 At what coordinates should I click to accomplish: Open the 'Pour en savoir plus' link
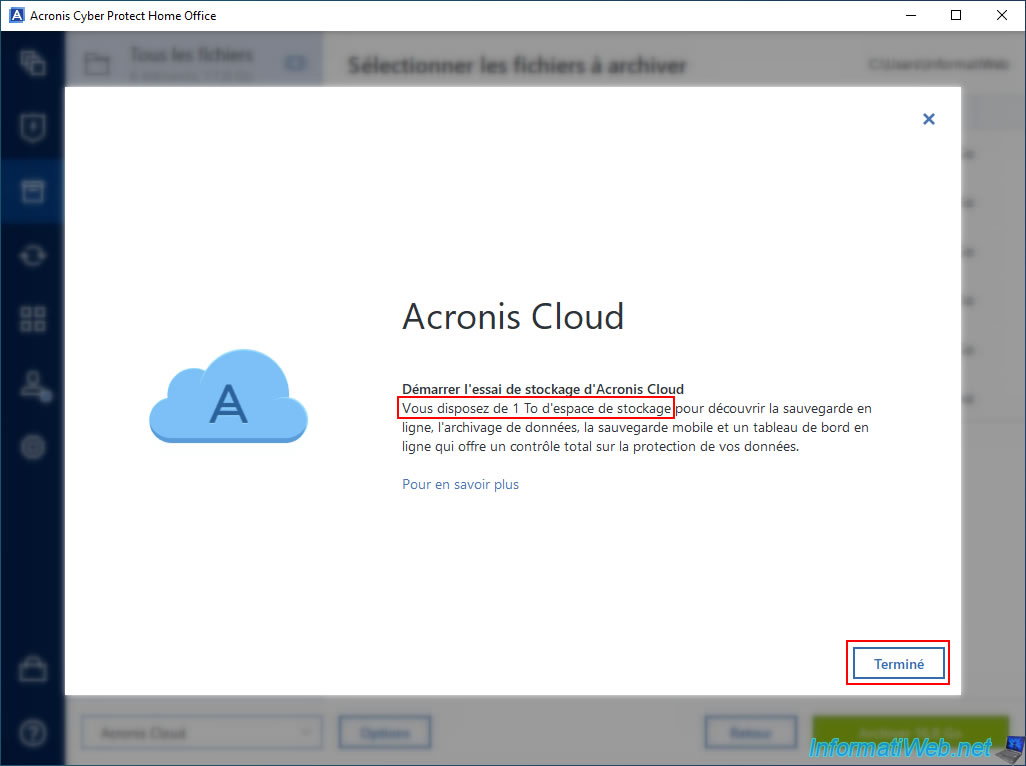coord(460,484)
